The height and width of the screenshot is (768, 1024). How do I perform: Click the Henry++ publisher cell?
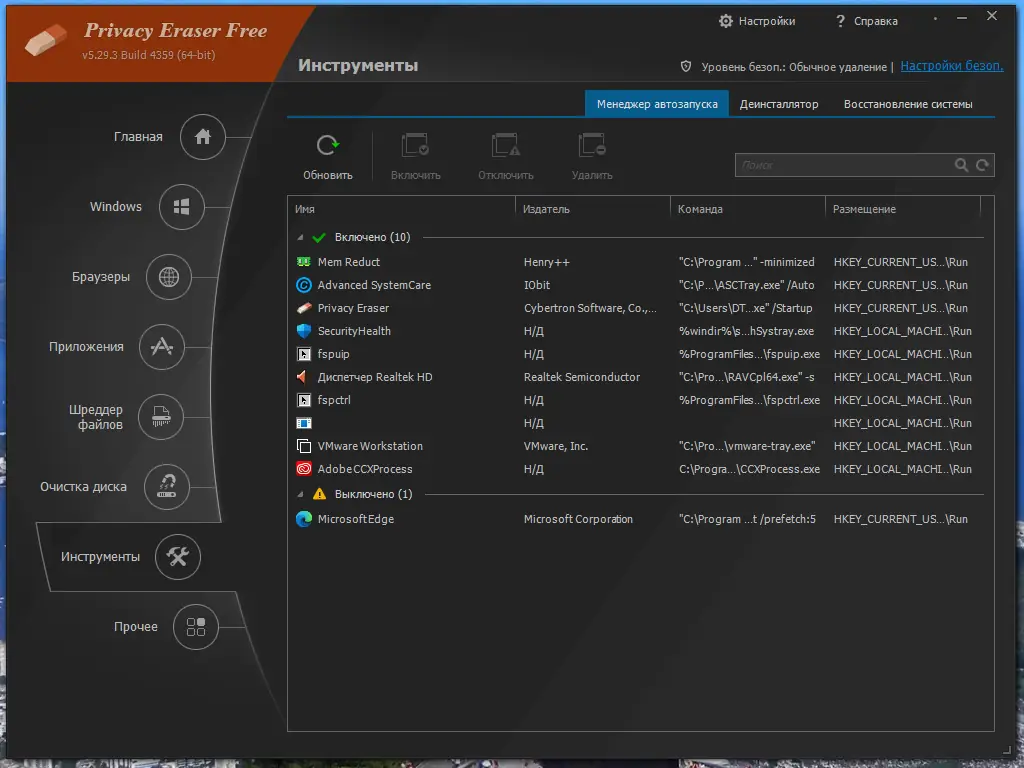coord(547,262)
